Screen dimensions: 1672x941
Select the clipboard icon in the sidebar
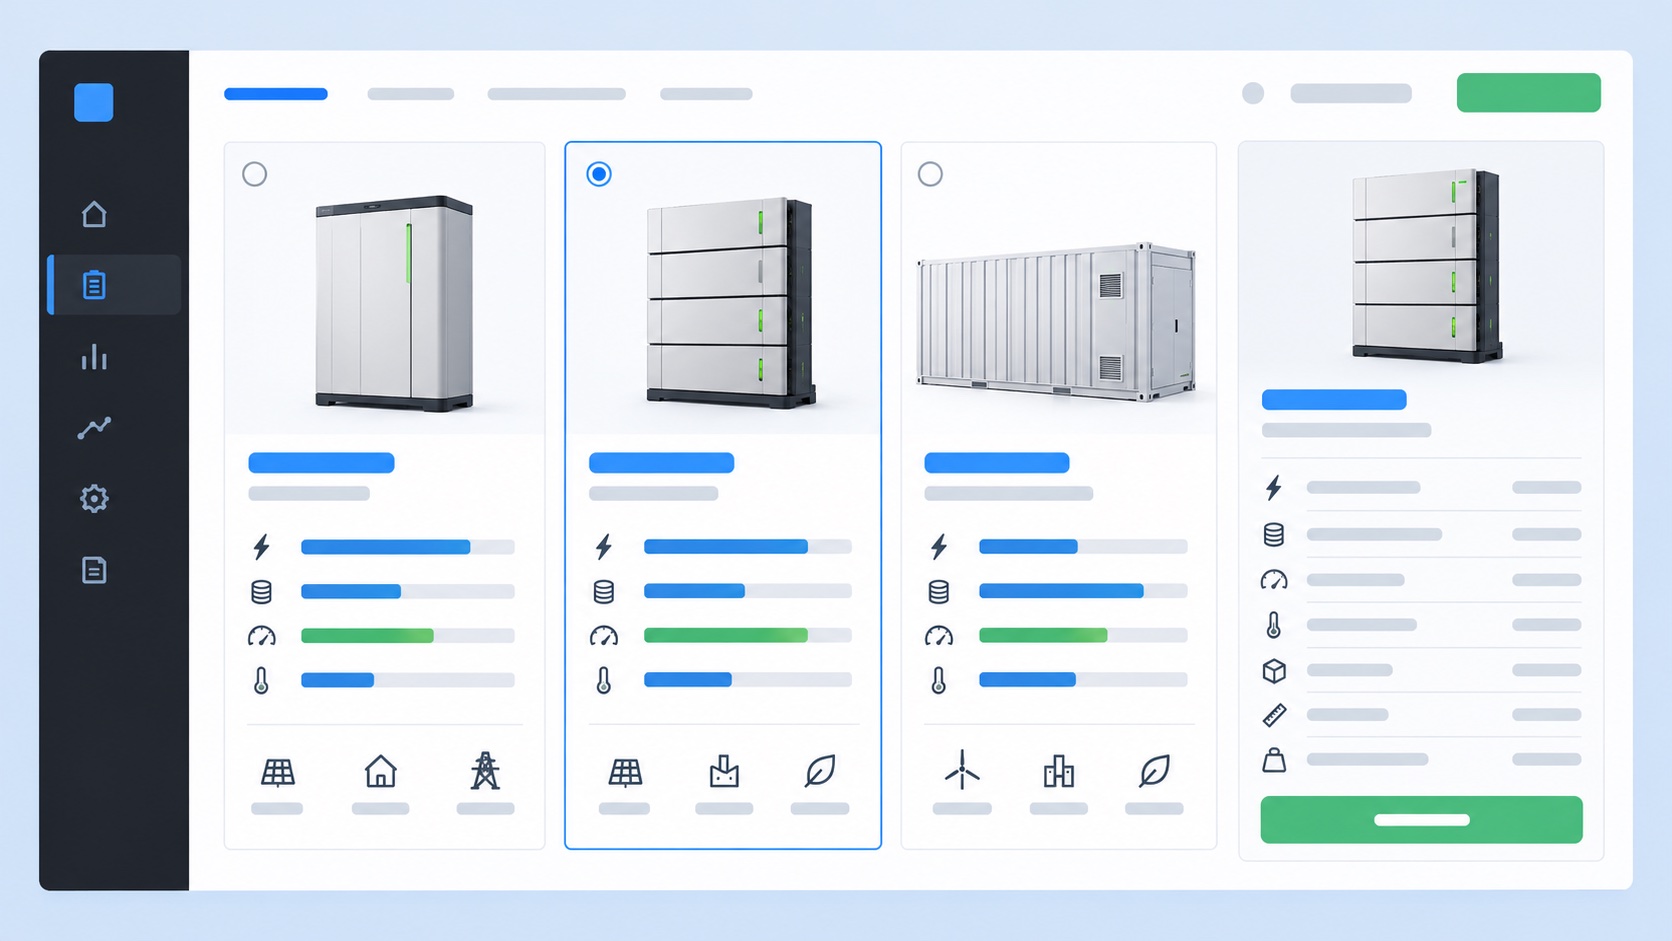pos(94,285)
